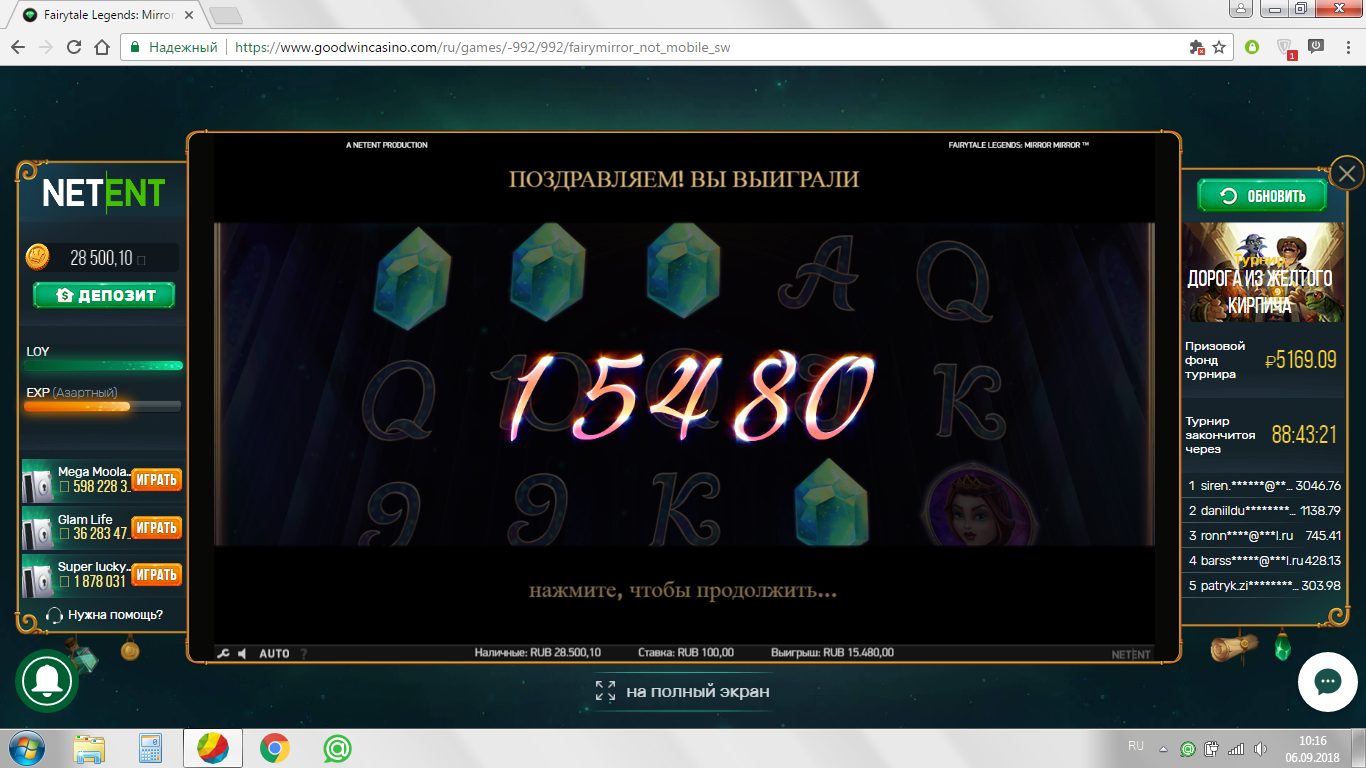Open the green lock extension icon
The width and height of the screenshot is (1366, 768).
tap(1251, 47)
